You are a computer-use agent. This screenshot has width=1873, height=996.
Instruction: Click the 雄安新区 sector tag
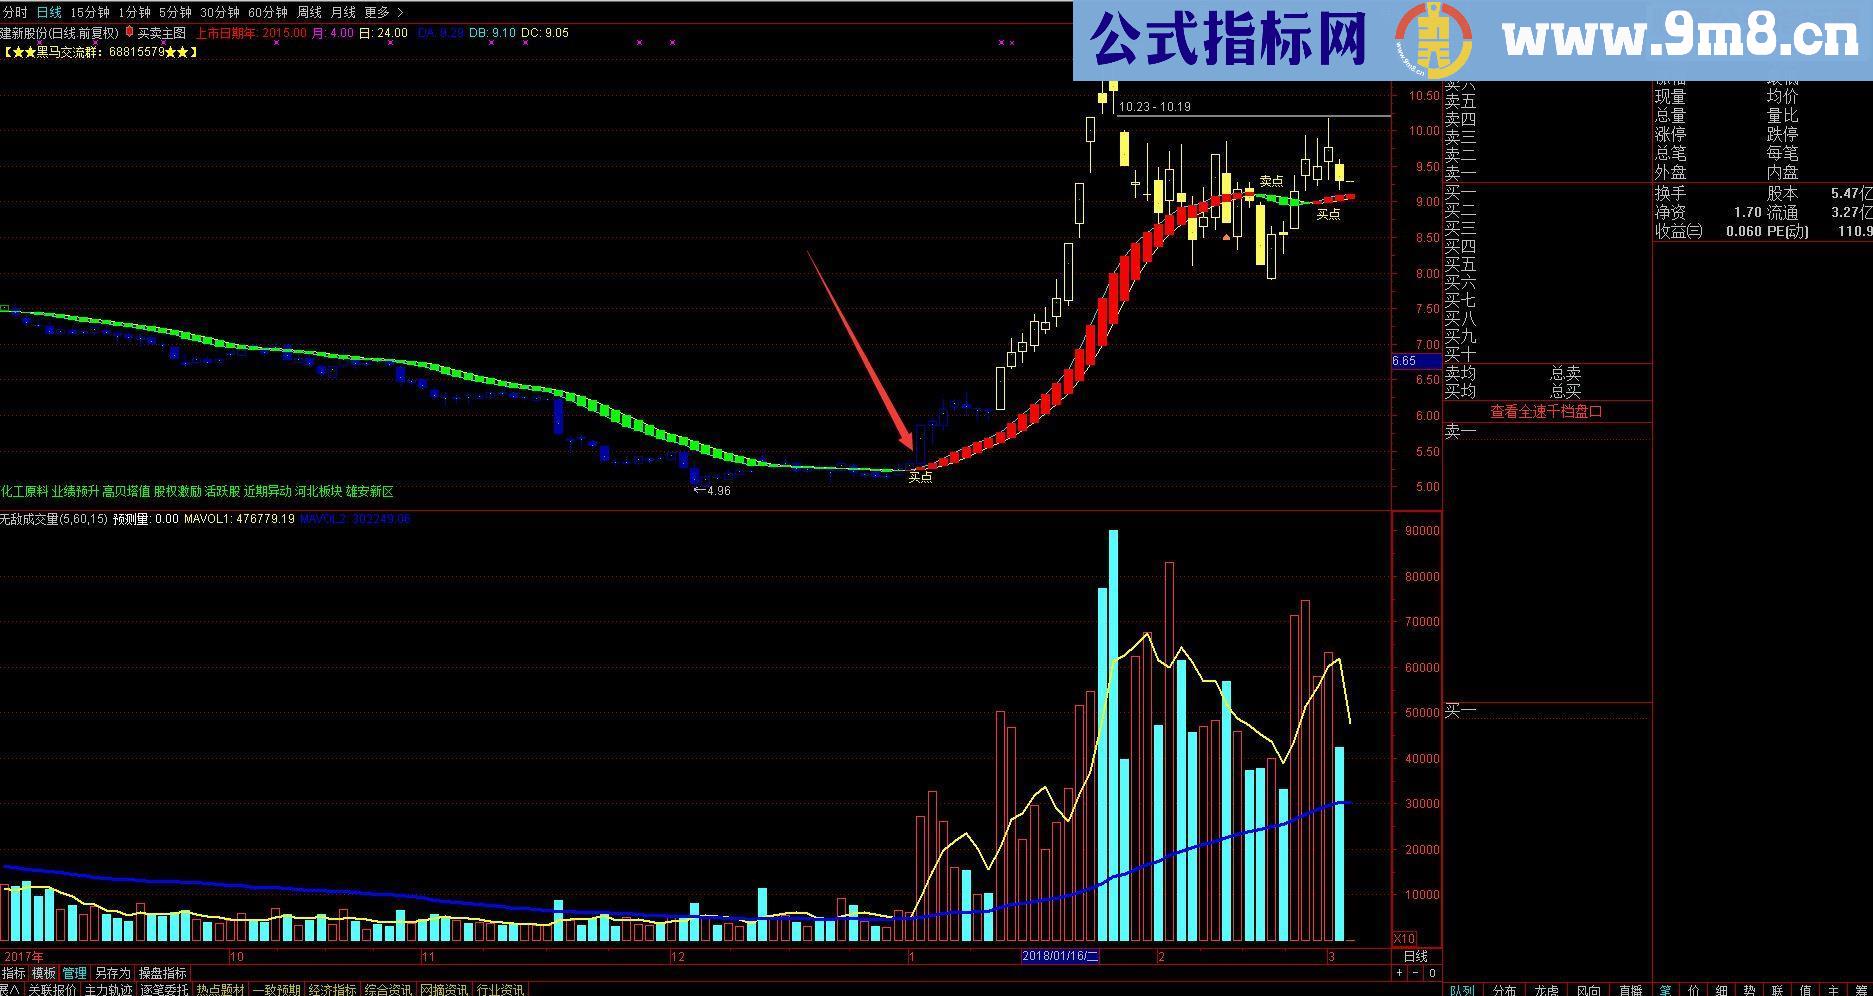click(x=370, y=491)
